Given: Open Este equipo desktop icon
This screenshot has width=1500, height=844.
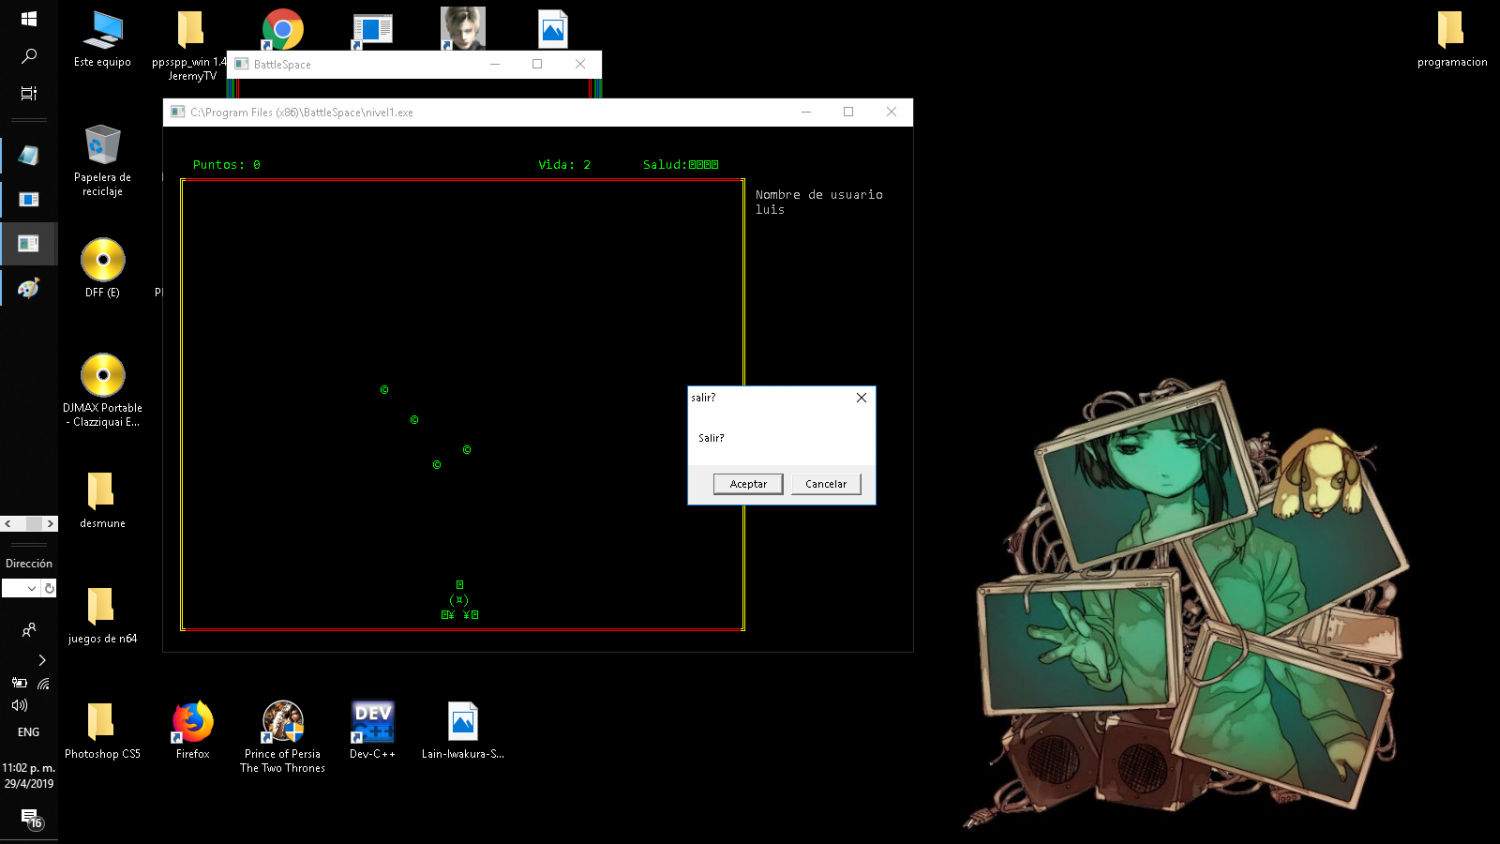Looking at the screenshot, I should pyautogui.click(x=102, y=40).
